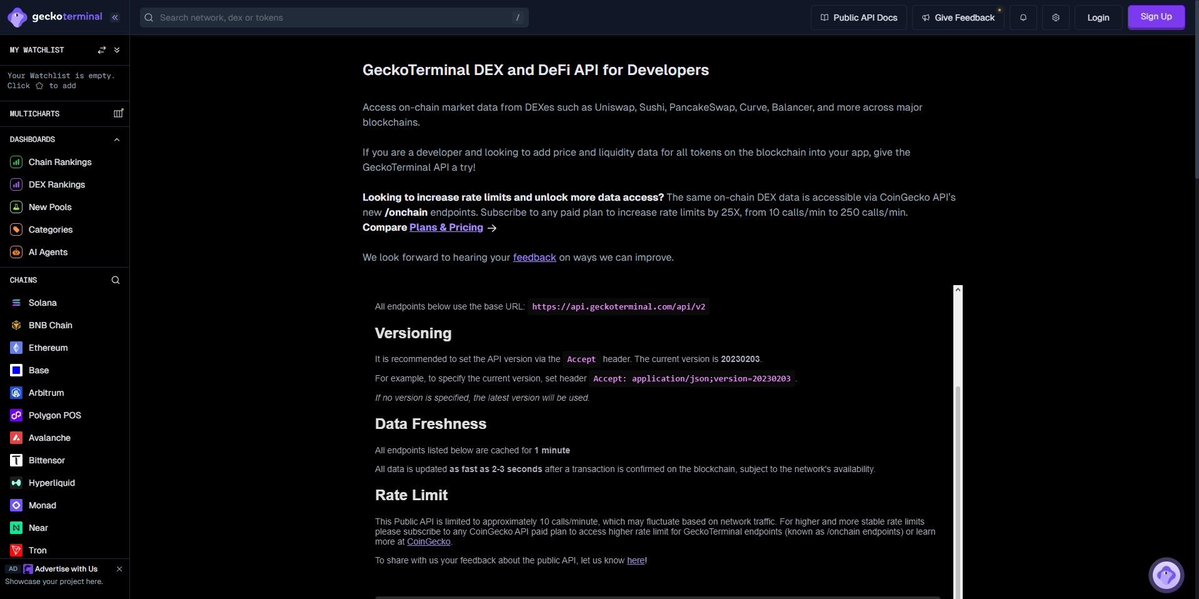The image size is (1199, 599).
Task: Click the slash shortcut key in search bar
Action: point(518,18)
